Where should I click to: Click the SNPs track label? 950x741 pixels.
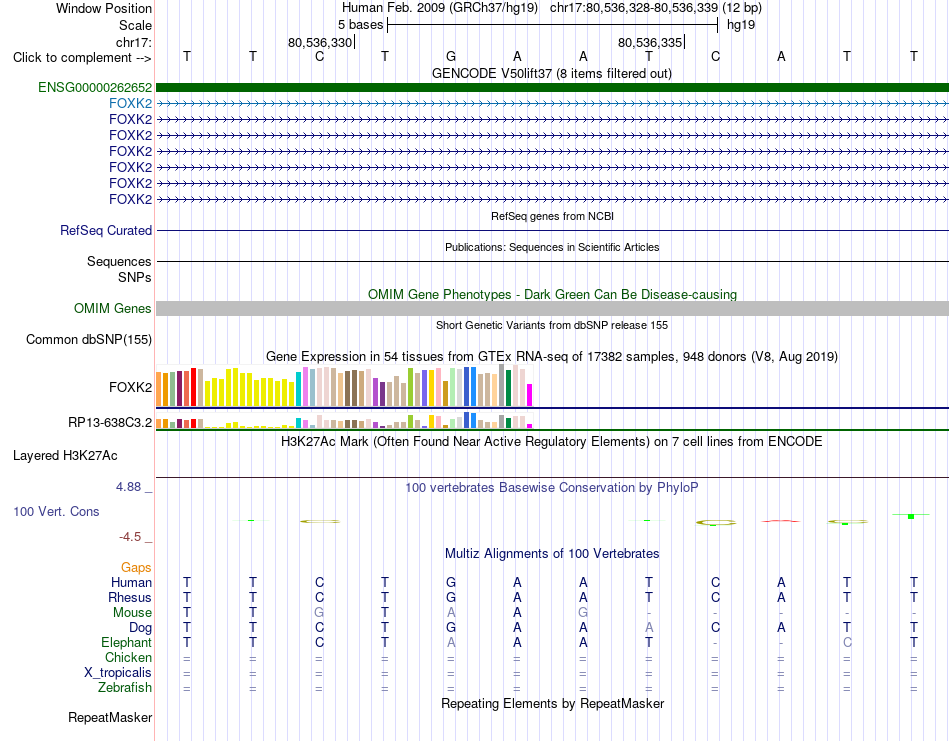(x=135, y=277)
